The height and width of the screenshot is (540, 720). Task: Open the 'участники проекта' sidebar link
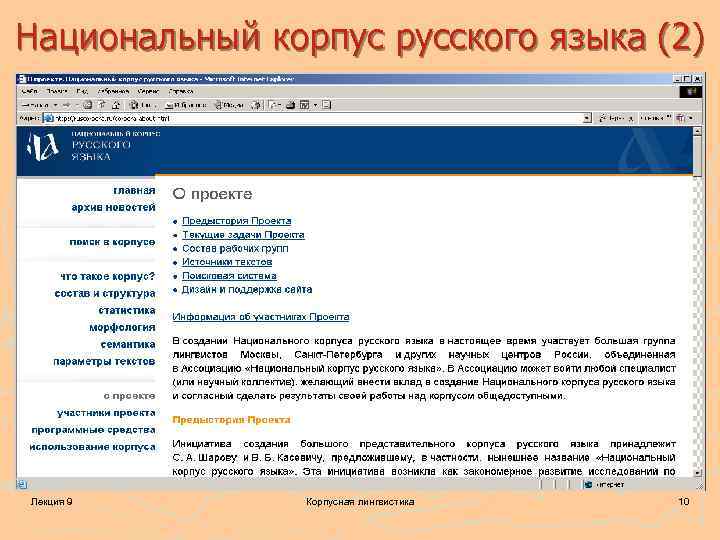click(106, 413)
